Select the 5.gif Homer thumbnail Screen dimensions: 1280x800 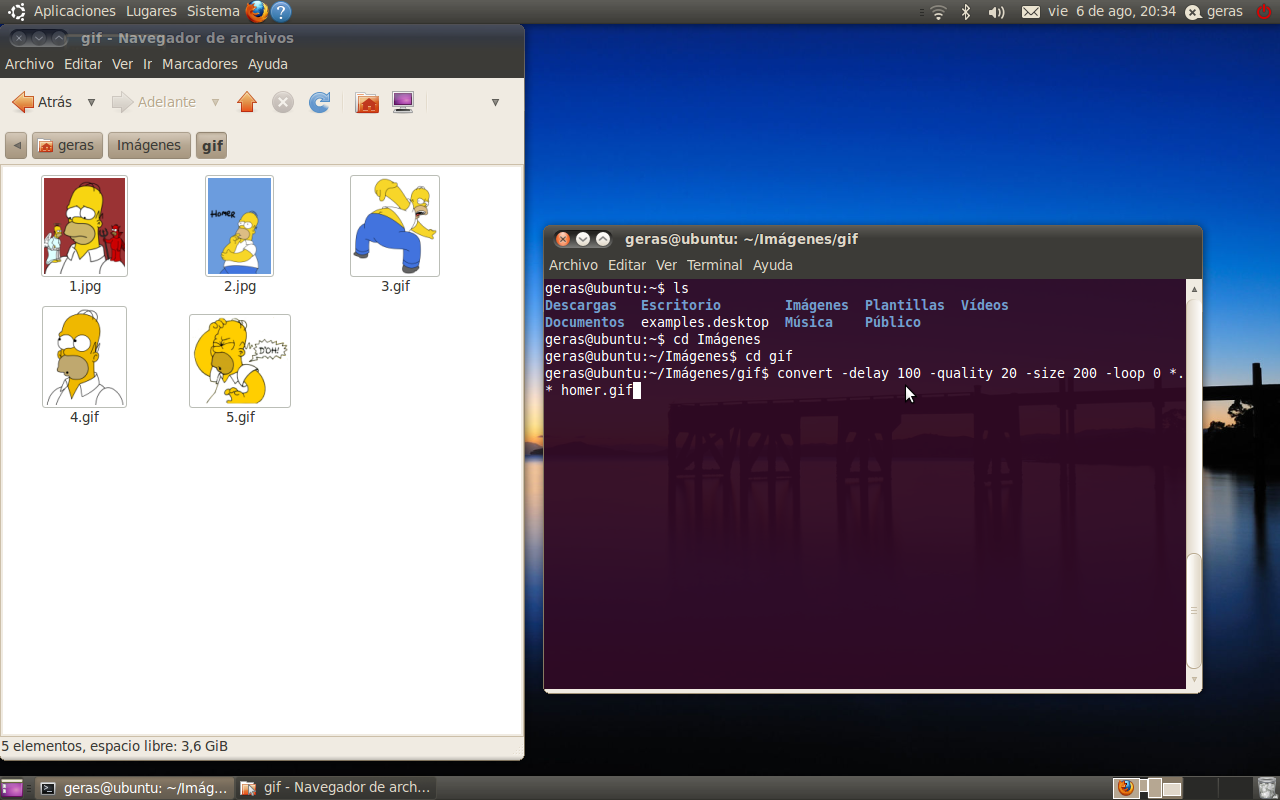tap(239, 361)
